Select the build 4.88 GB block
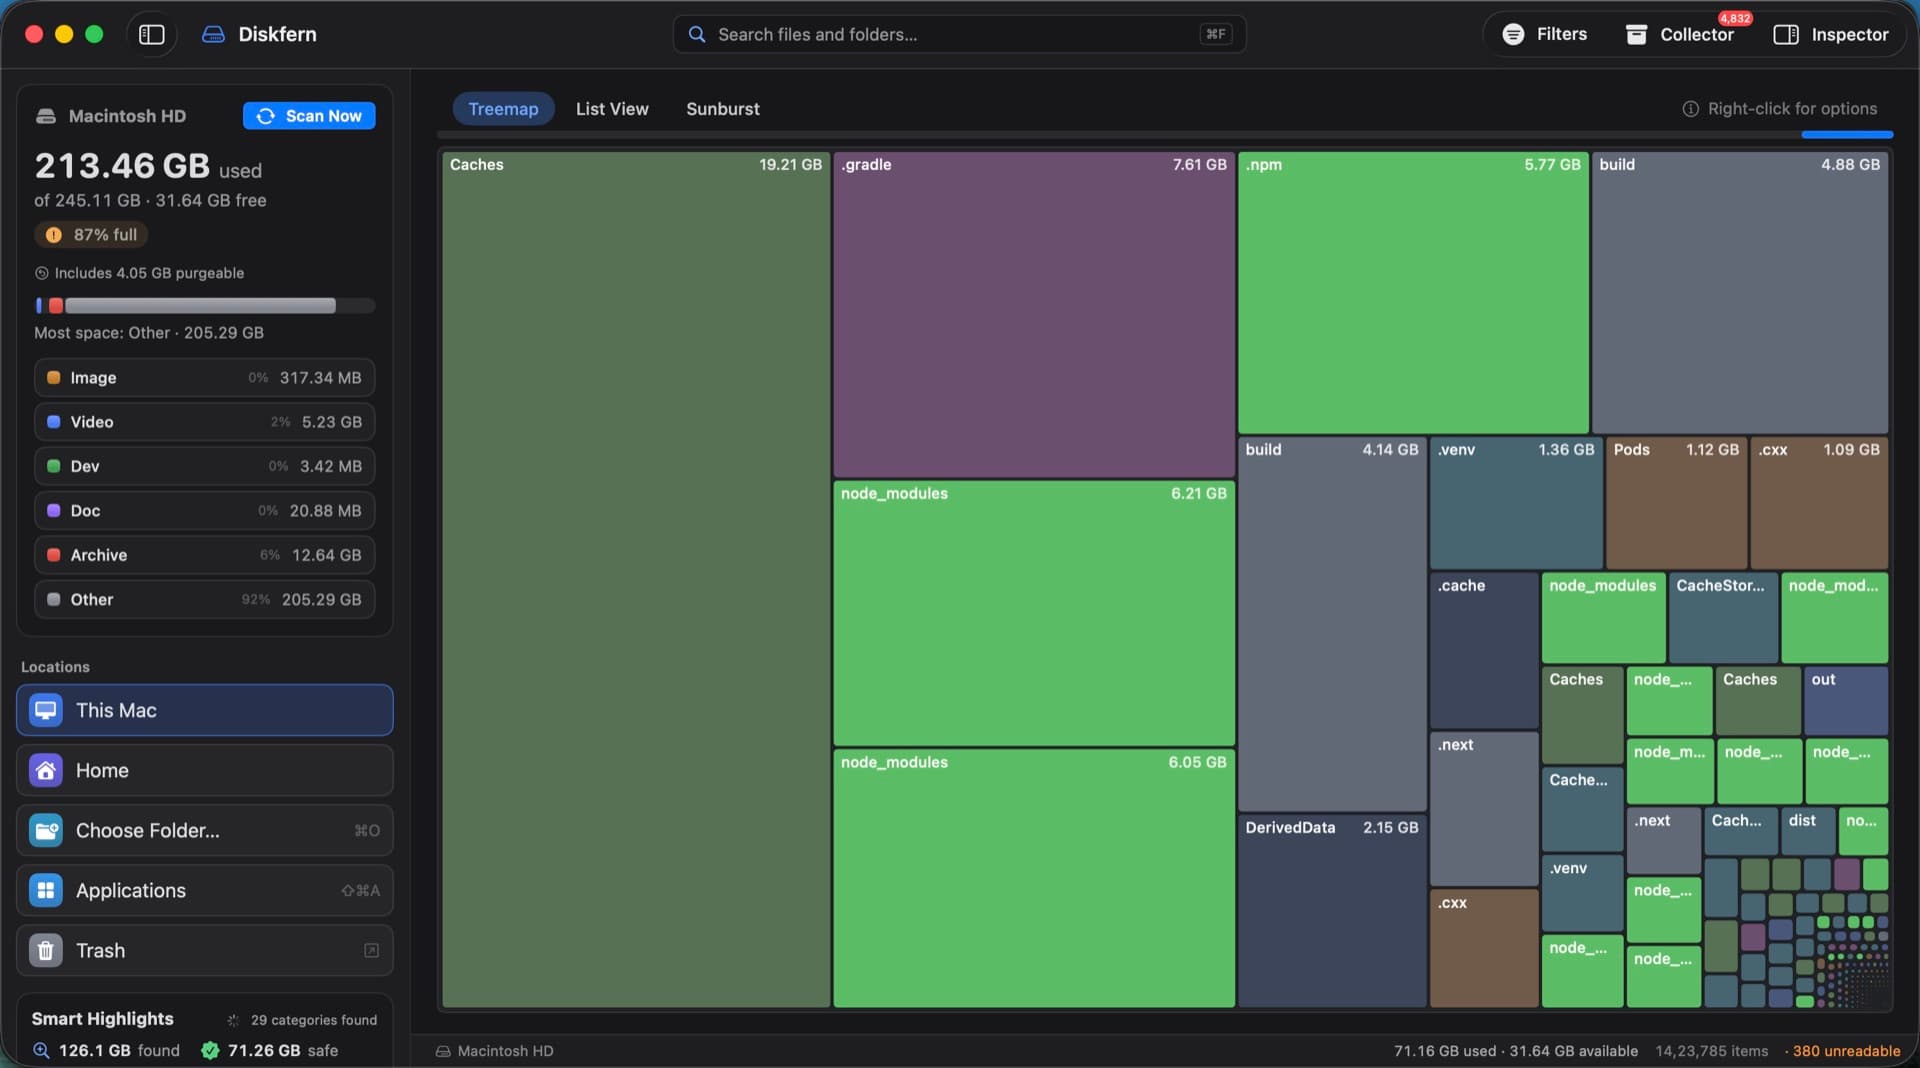This screenshot has width=1920, height=1068. pyautogui.click(x=1740, y=292)
